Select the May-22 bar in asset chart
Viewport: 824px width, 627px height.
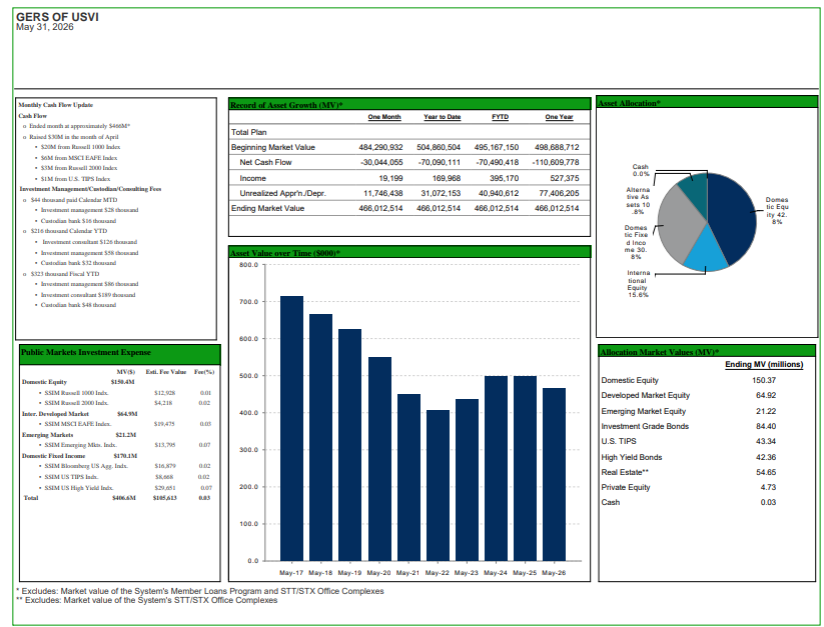pos(438,486)
